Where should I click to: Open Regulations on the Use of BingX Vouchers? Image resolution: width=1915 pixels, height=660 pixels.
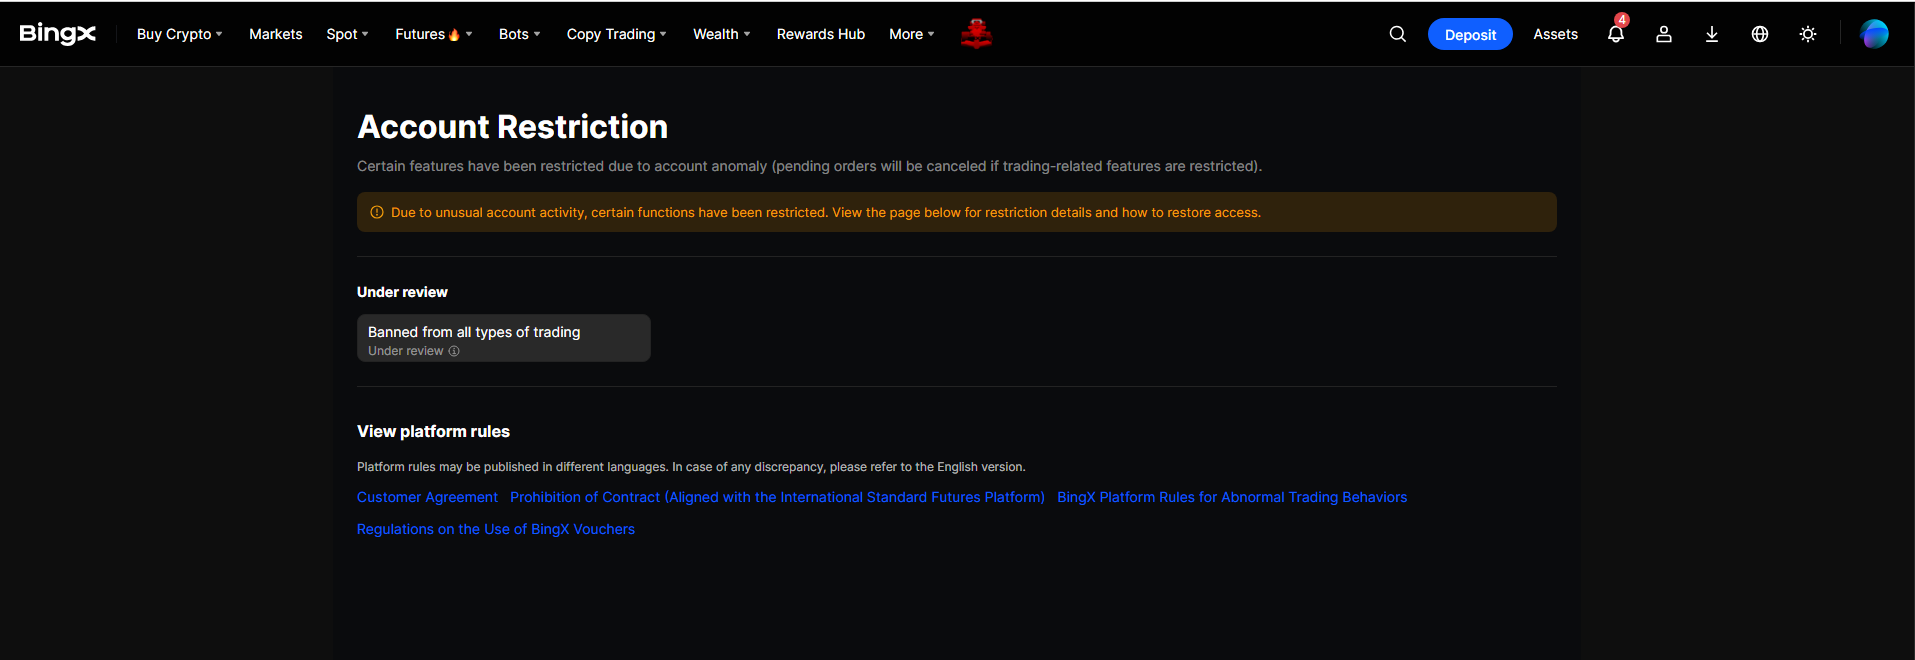[x=496, y=529]
